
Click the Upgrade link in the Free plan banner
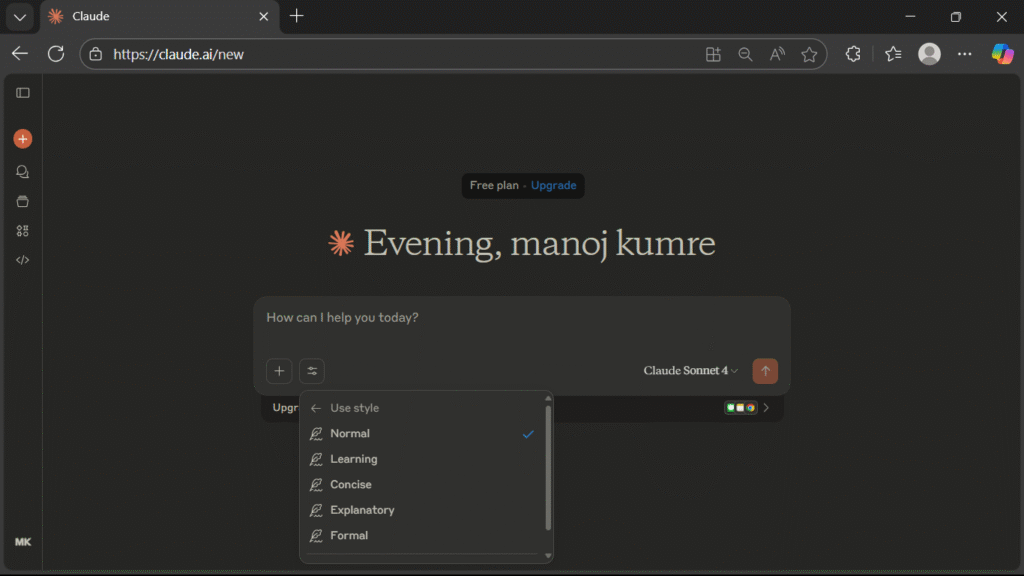point(553,185)
